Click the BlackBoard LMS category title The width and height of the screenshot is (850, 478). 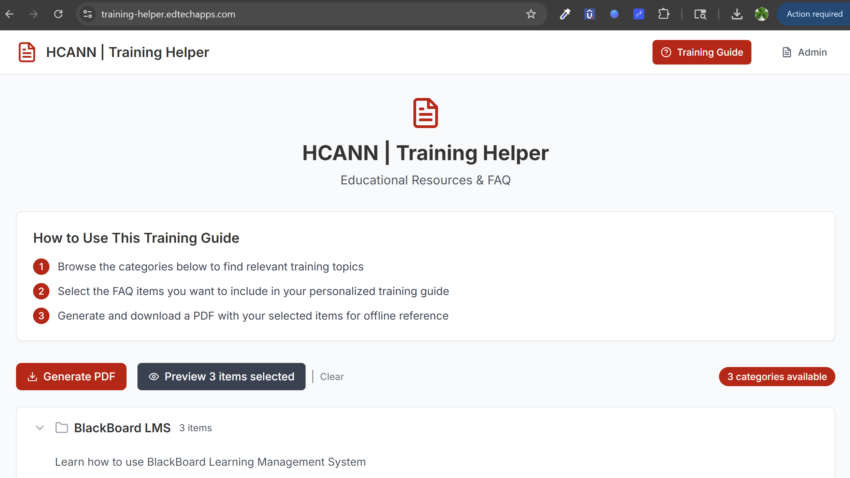coord(122,428)
